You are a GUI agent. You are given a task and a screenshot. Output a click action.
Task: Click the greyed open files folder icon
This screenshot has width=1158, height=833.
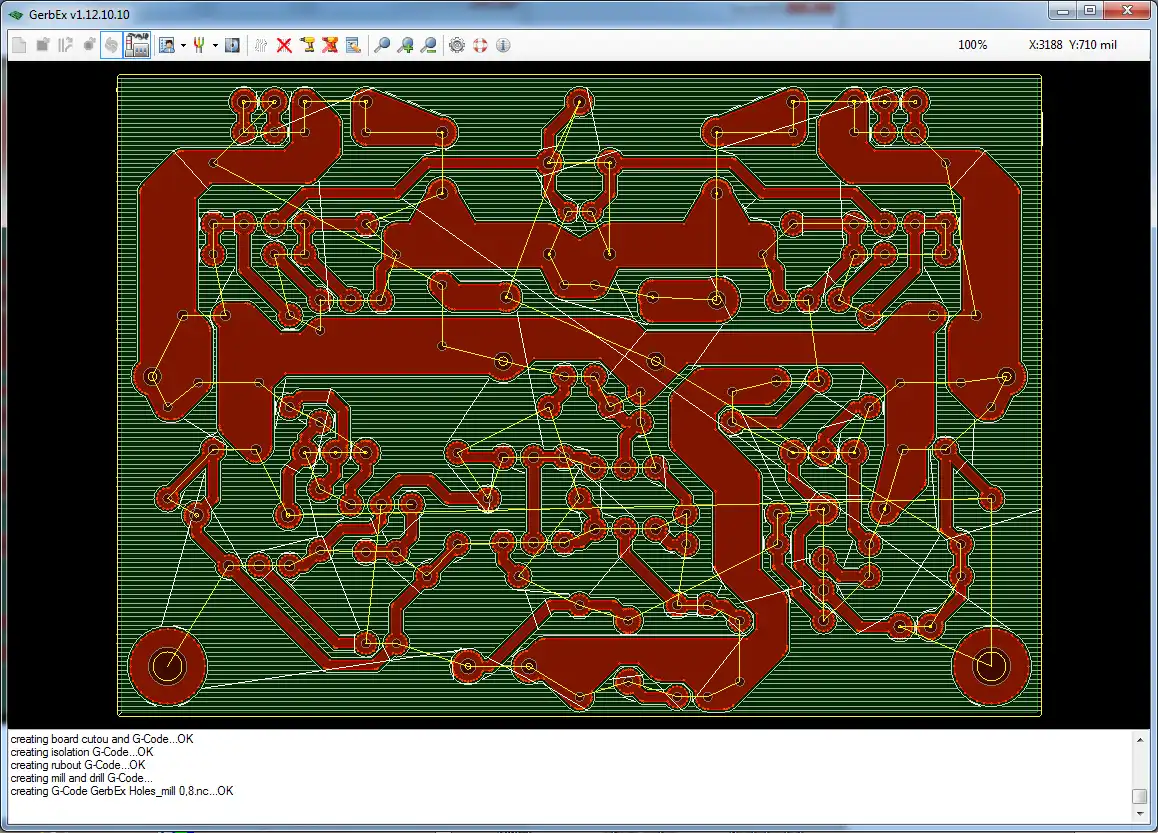43,45
